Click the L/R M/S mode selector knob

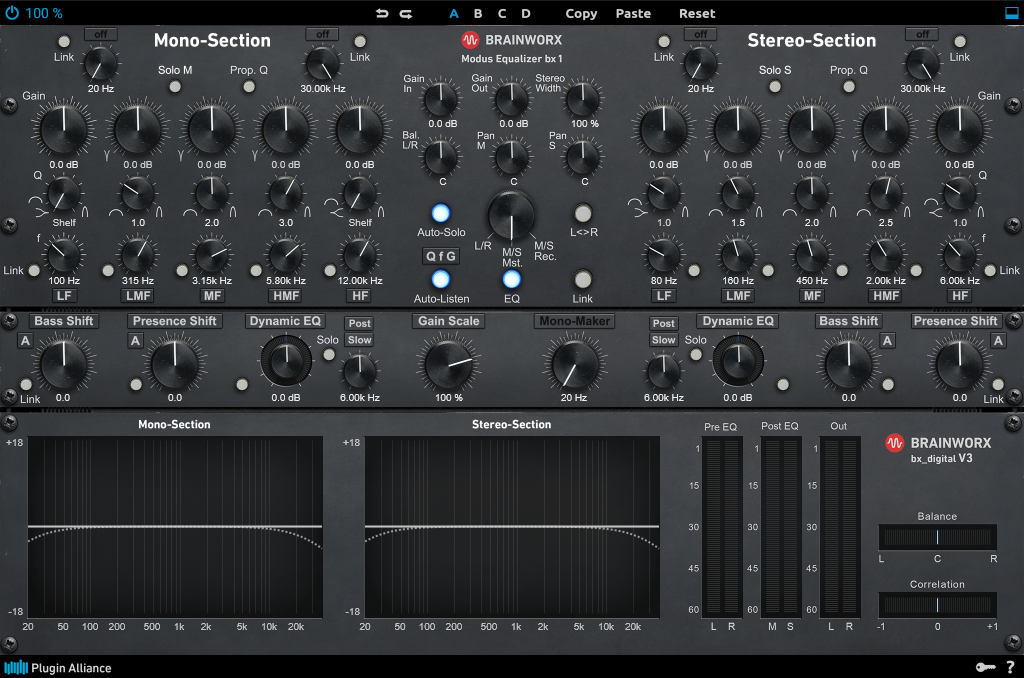coord(511,216)
